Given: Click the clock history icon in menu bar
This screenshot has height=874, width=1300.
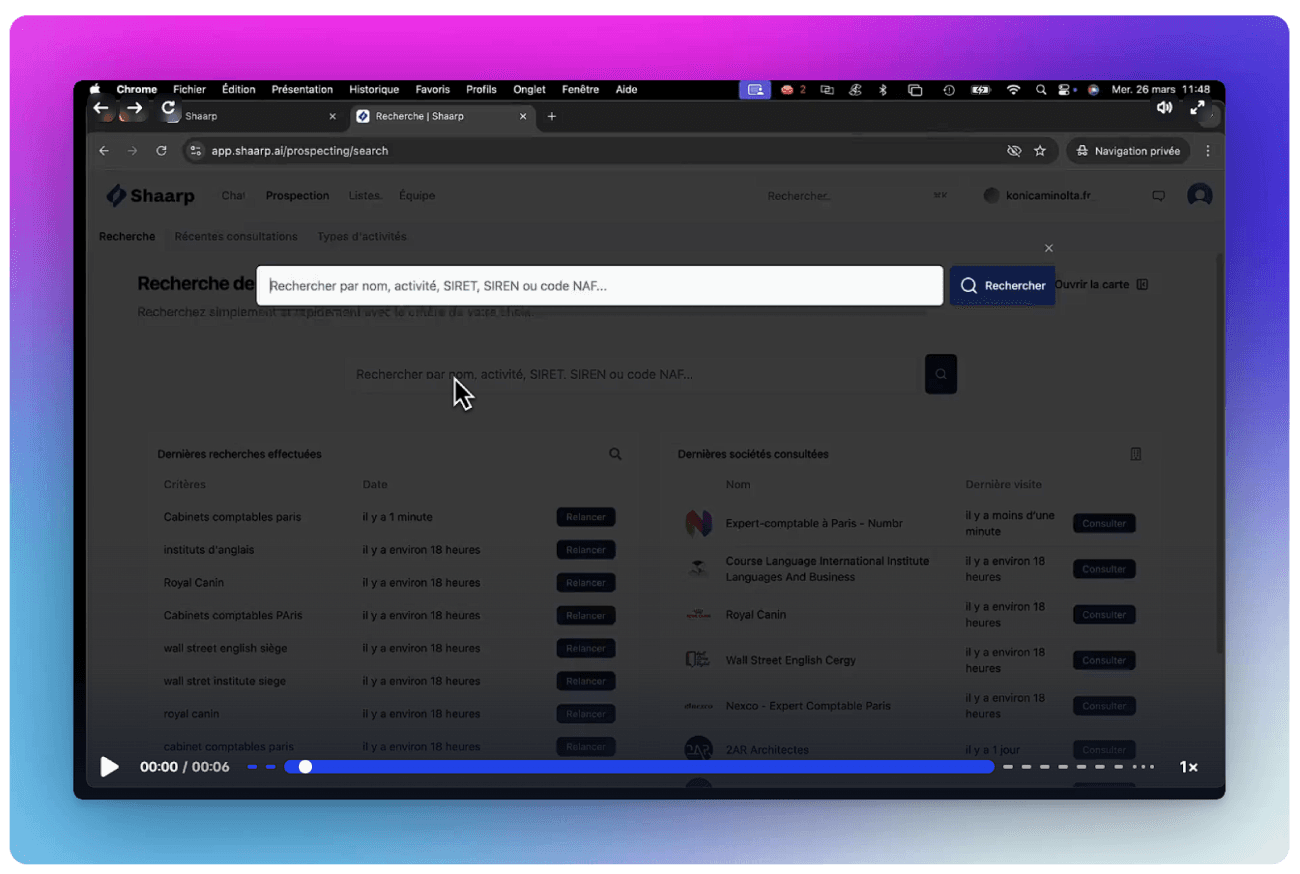Looking at the screenshot, I should click(948, 89).
